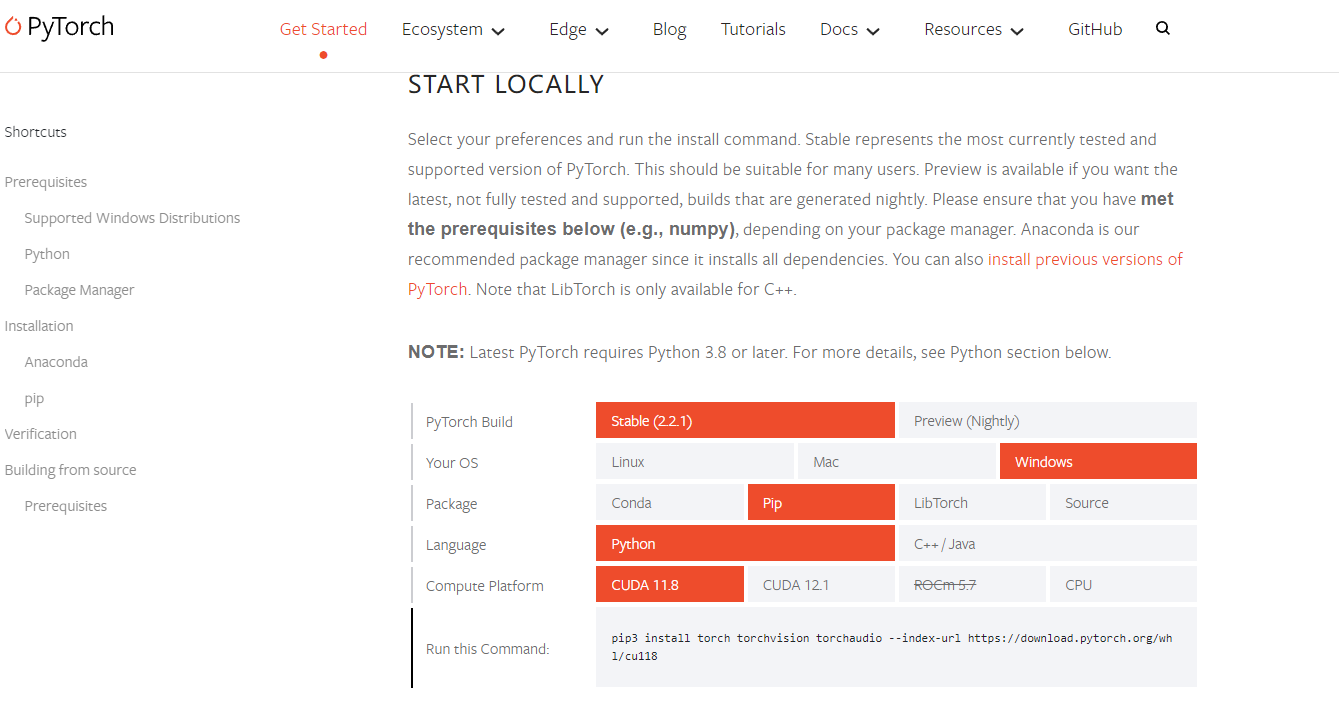The height and width of the screenshot is (708, 1339).
Task: Go to Verification section
Action: [x=41, y=434]
